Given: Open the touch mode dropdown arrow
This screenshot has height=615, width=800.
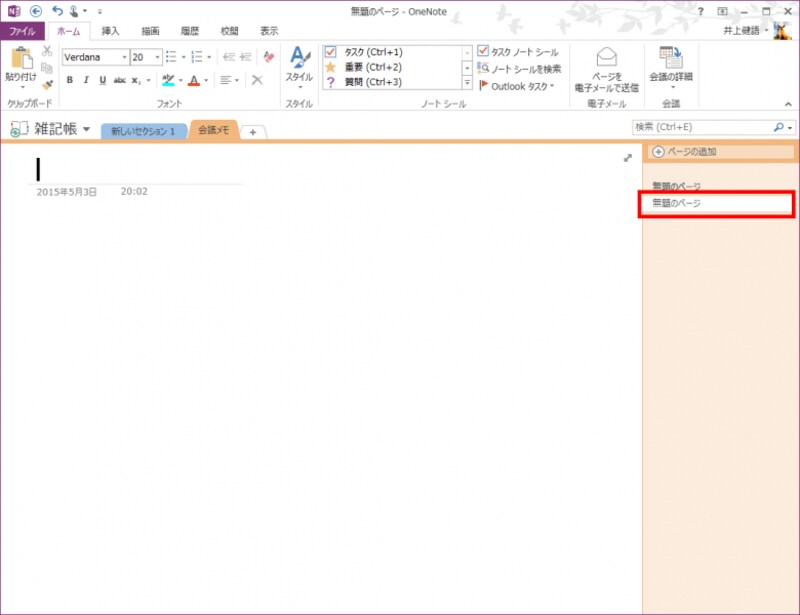Looking at the screenshot, I should (85, 11).
